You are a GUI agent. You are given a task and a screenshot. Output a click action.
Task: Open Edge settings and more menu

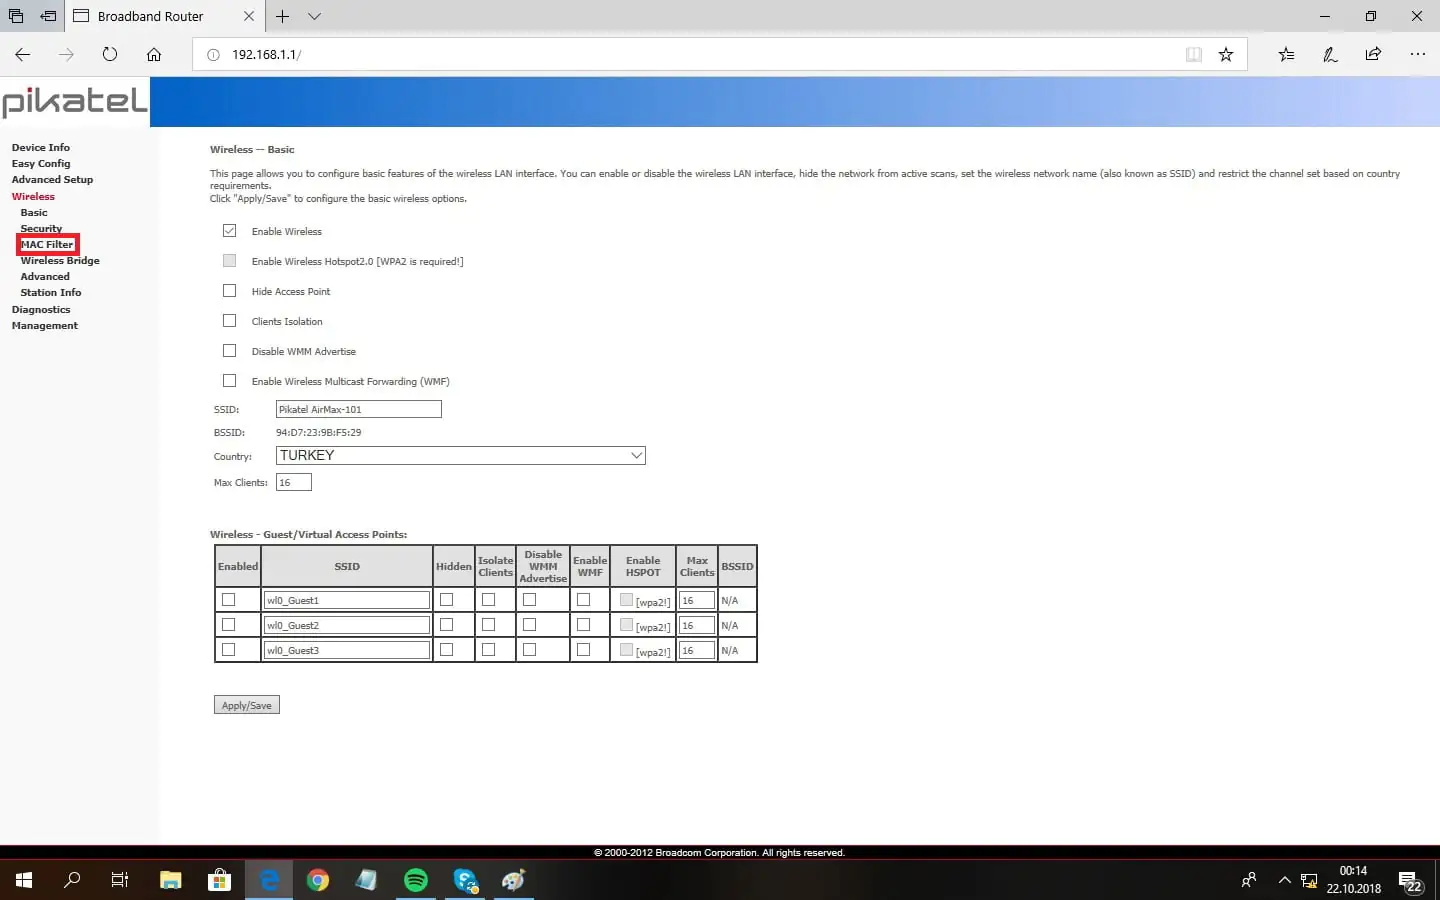(1418, 54)
